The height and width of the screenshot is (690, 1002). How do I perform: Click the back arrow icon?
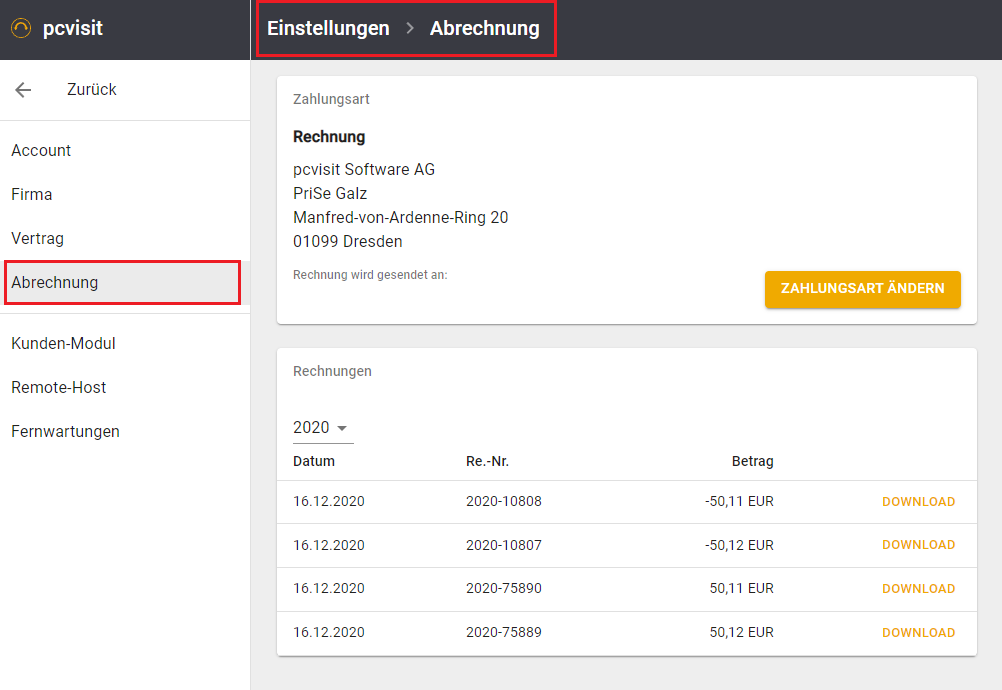click(x=23, y=90)
